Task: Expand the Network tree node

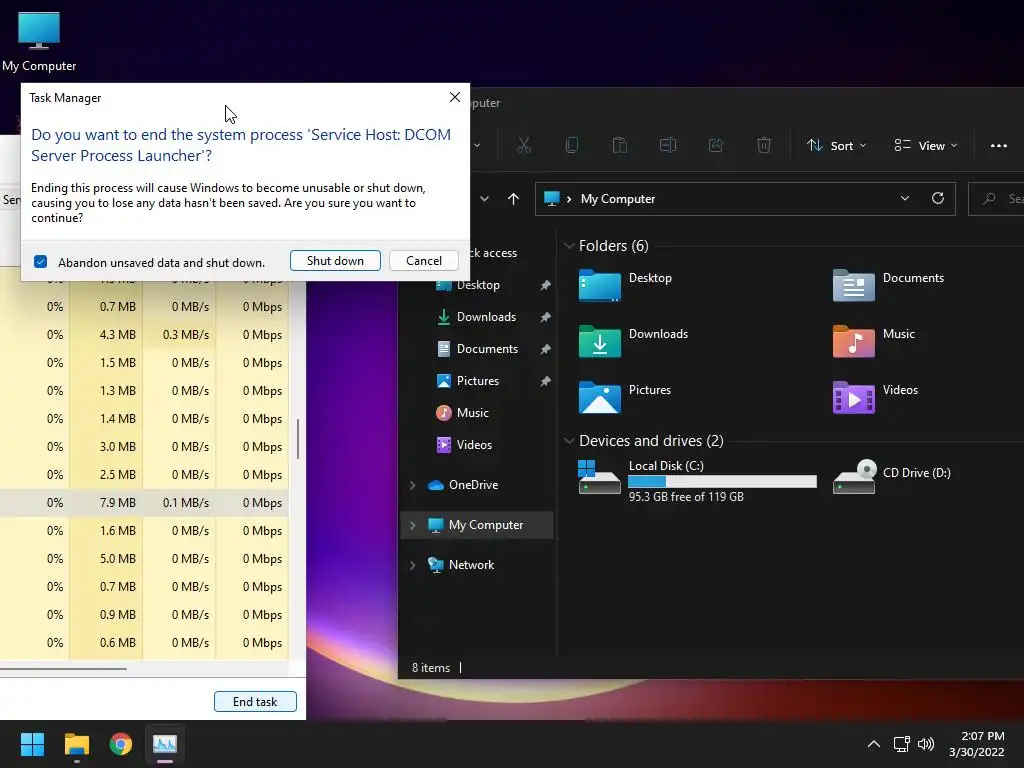Action: click(412, 565)
